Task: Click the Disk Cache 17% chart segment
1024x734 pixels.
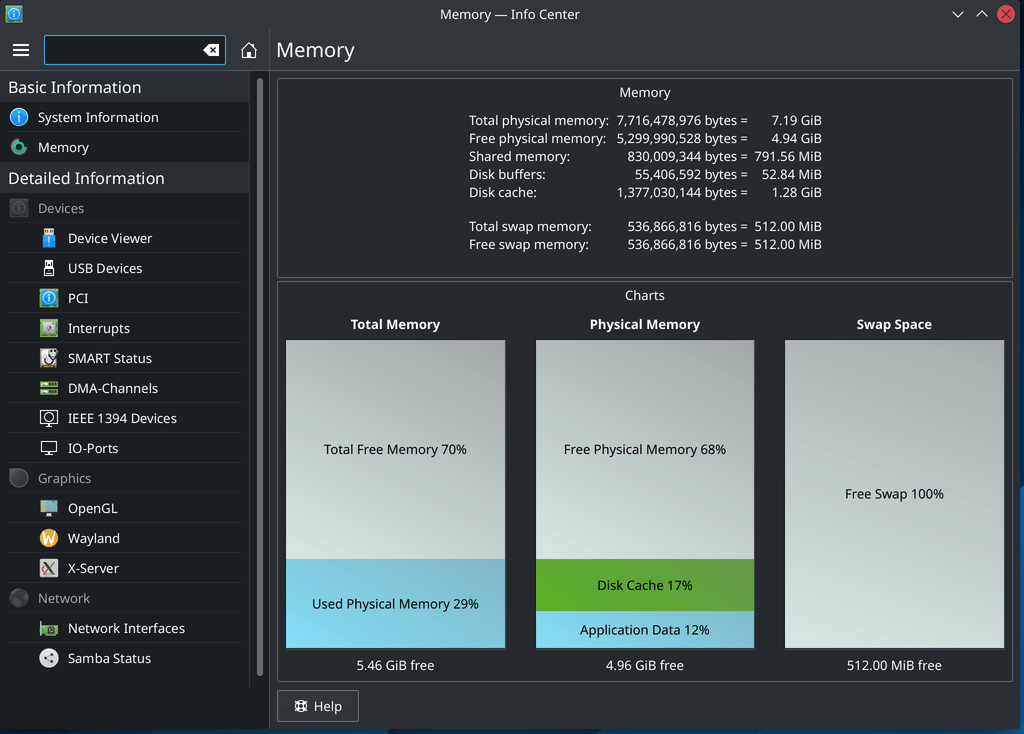Action: (x=645, y=585)
